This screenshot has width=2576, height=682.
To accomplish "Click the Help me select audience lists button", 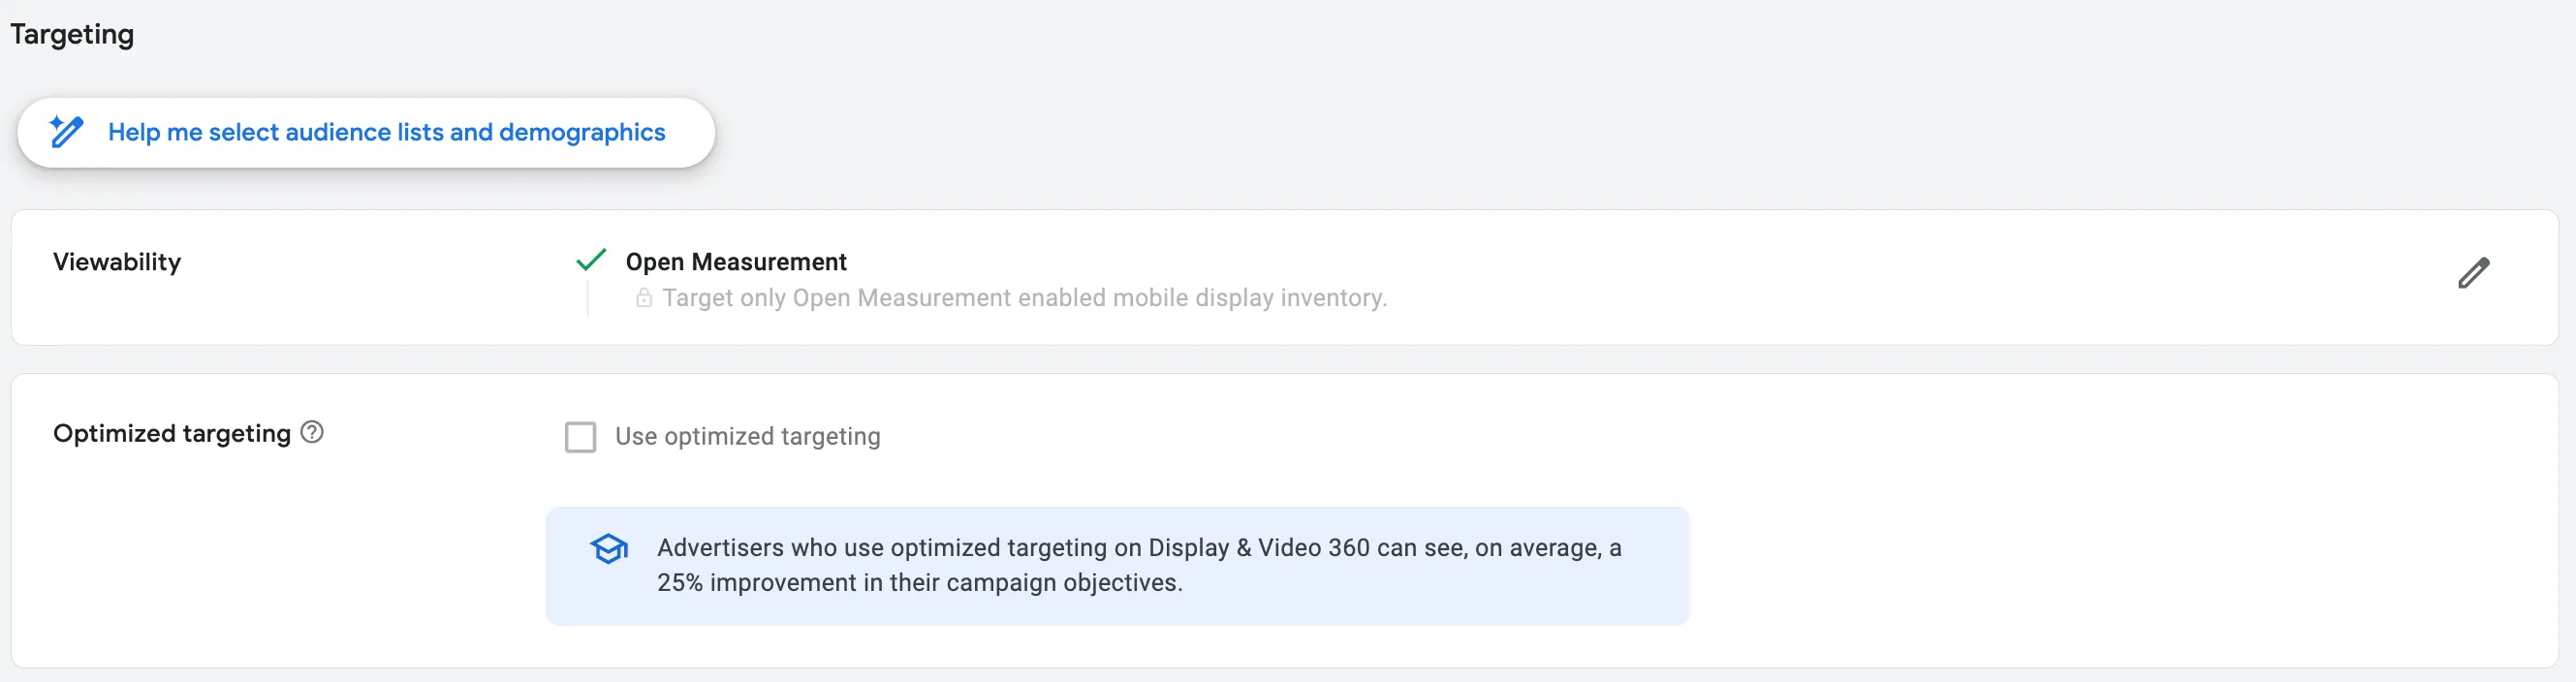I will click(x=365, y=132).
